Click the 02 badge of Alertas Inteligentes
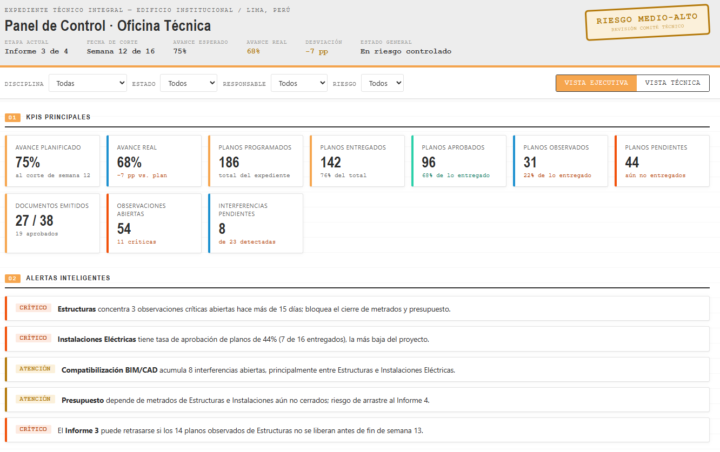 click(12, 278)
